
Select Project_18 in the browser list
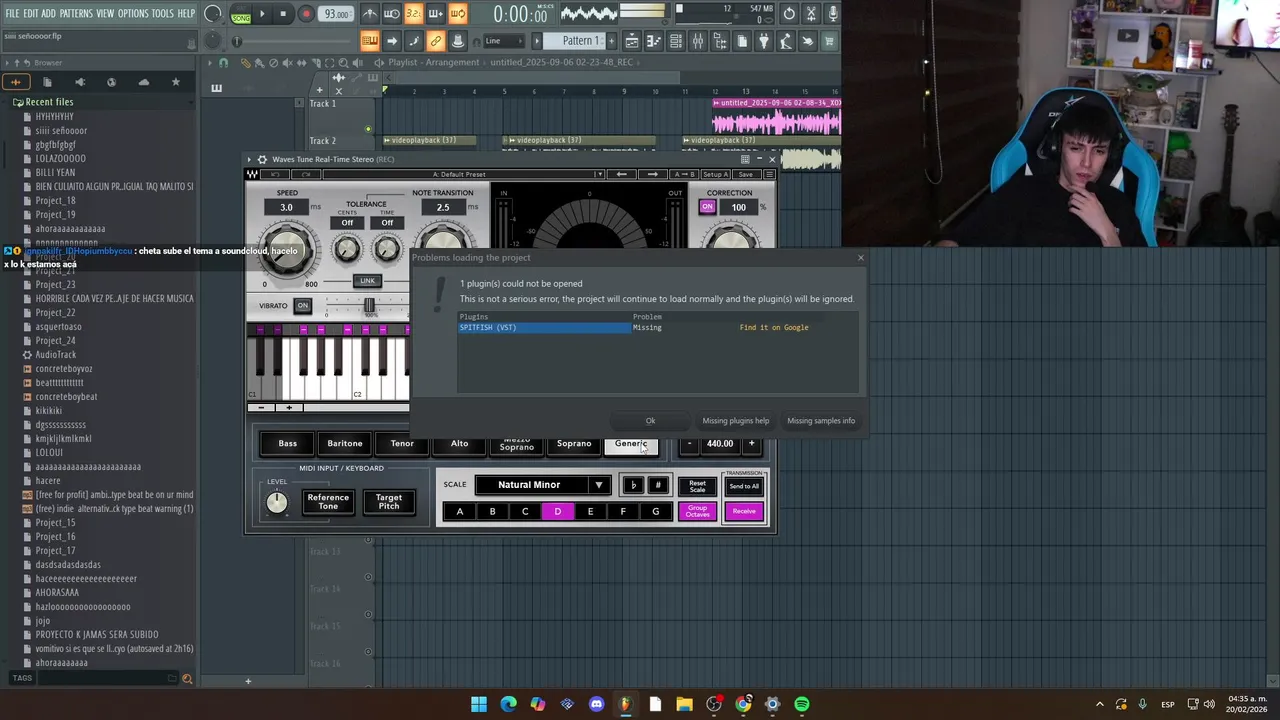pos(55,200)
